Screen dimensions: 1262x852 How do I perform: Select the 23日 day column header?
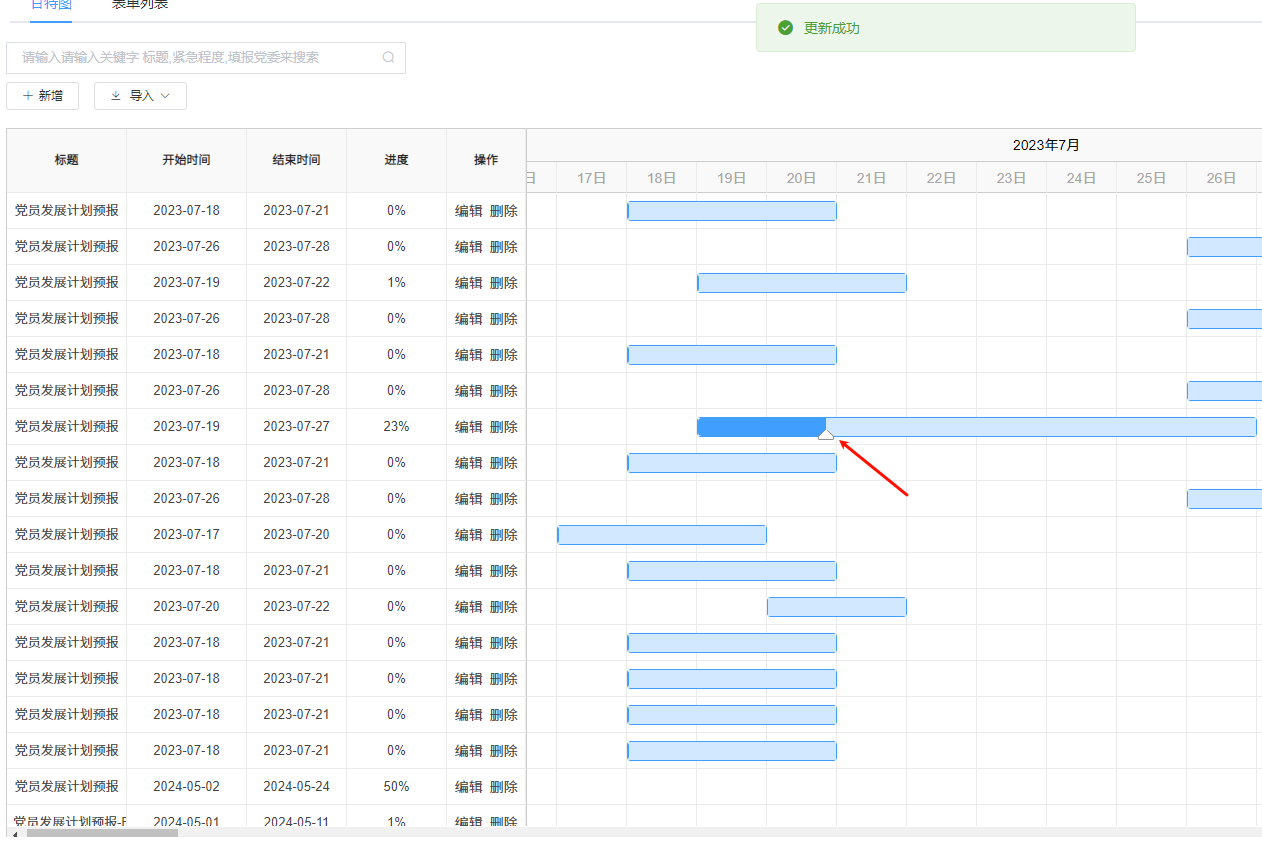1012,178
